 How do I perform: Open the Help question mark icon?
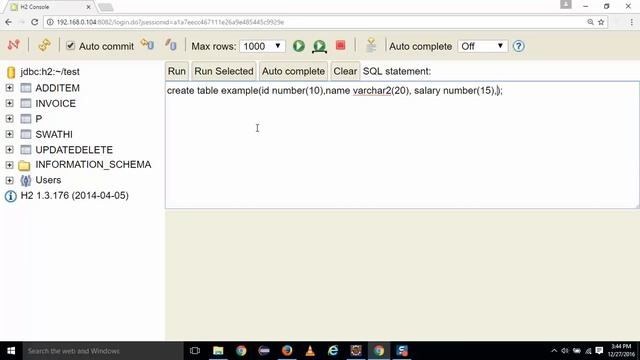pos(518,46)
